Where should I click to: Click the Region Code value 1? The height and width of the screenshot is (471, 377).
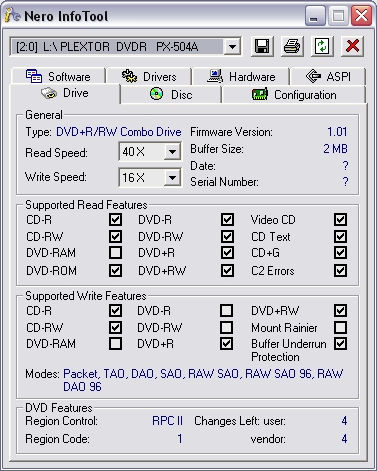pyautogui.click(x=180, y=439)
